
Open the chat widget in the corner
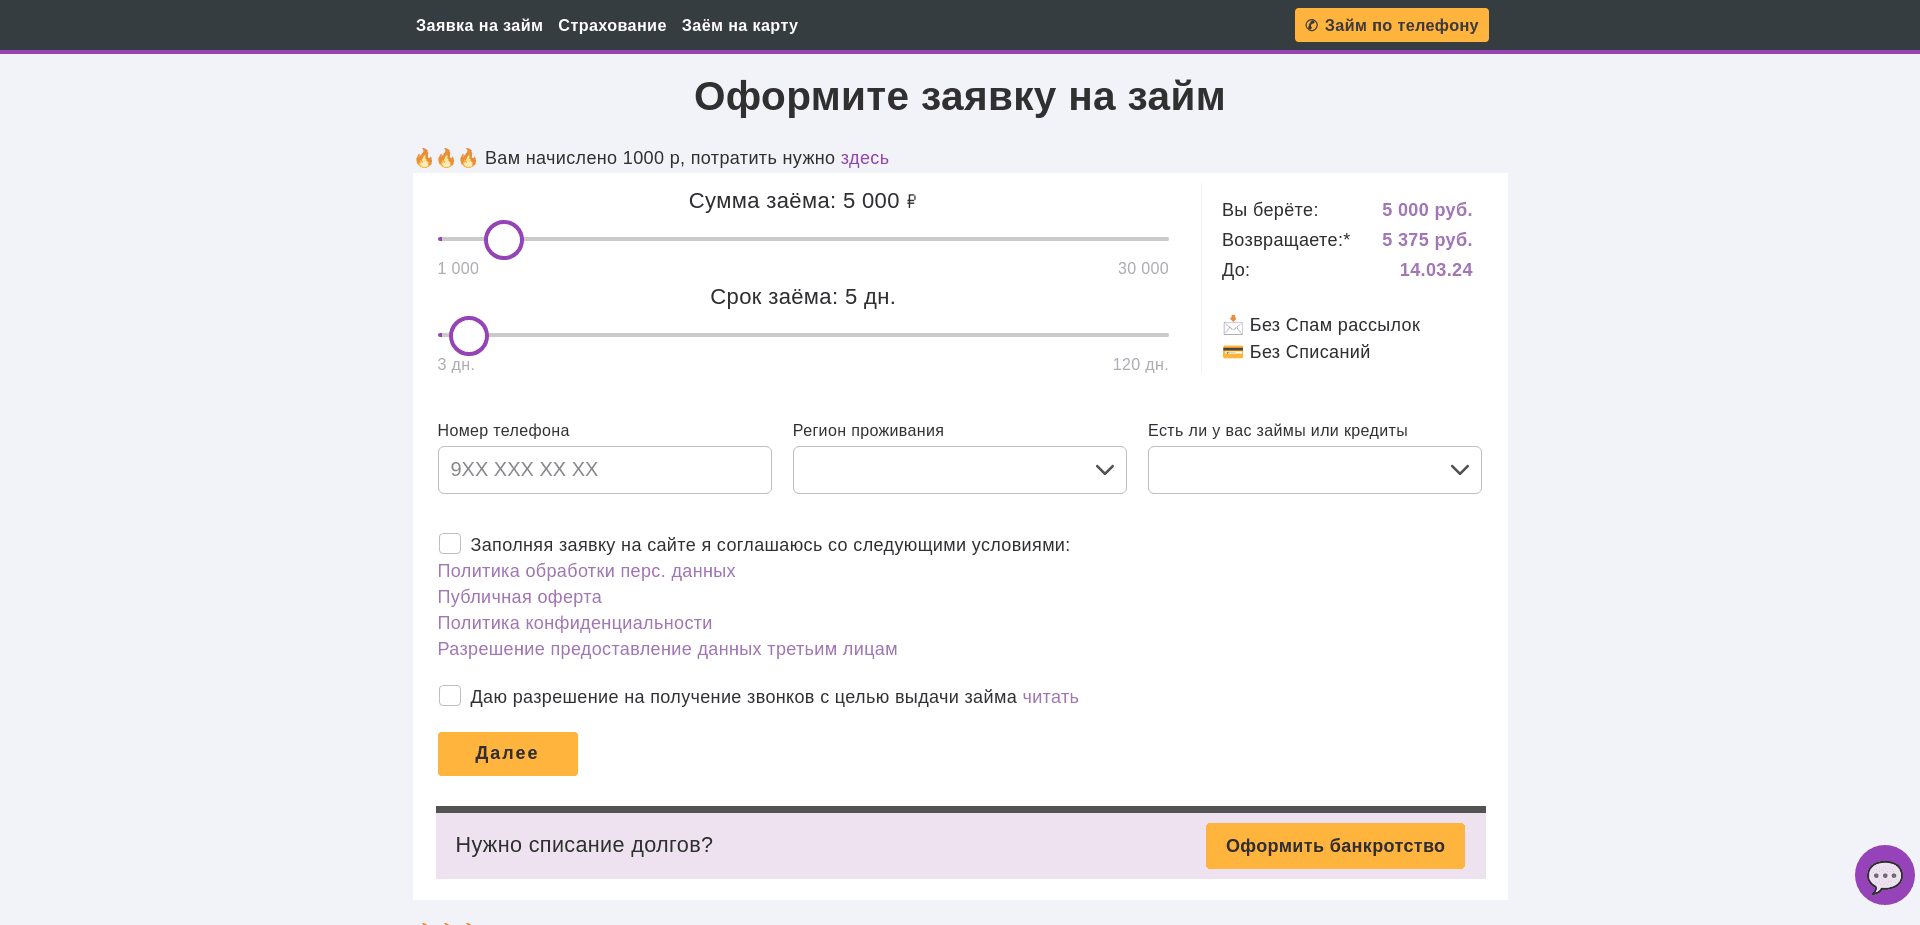click(1884, 875)
